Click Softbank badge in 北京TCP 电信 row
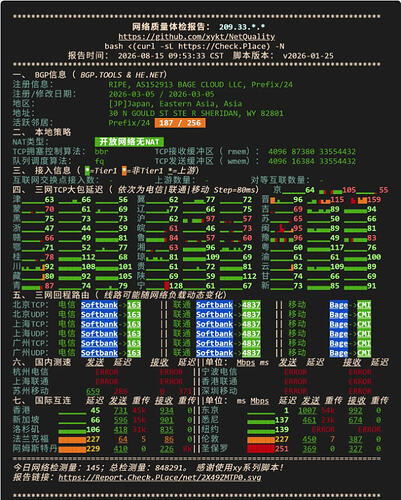The width and height of the screenshot is (401, 500). tap(99, 305)
